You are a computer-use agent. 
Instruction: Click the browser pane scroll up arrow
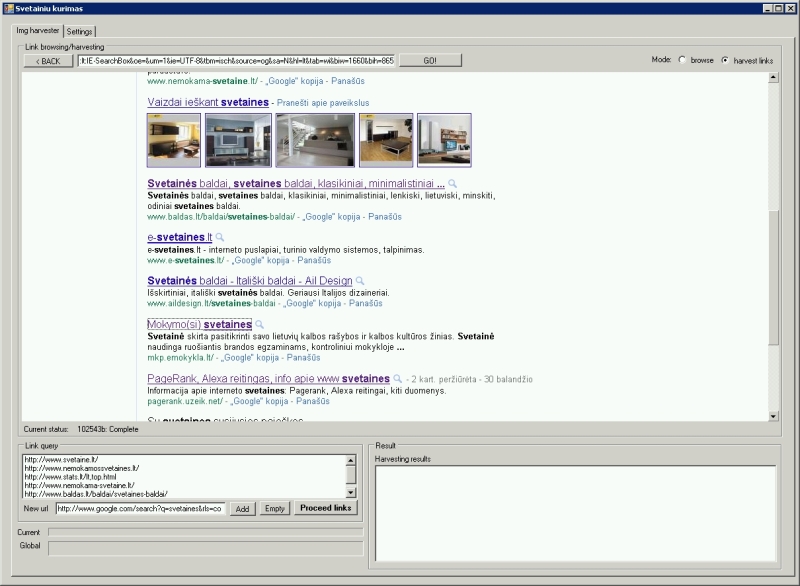coord(773,78)
